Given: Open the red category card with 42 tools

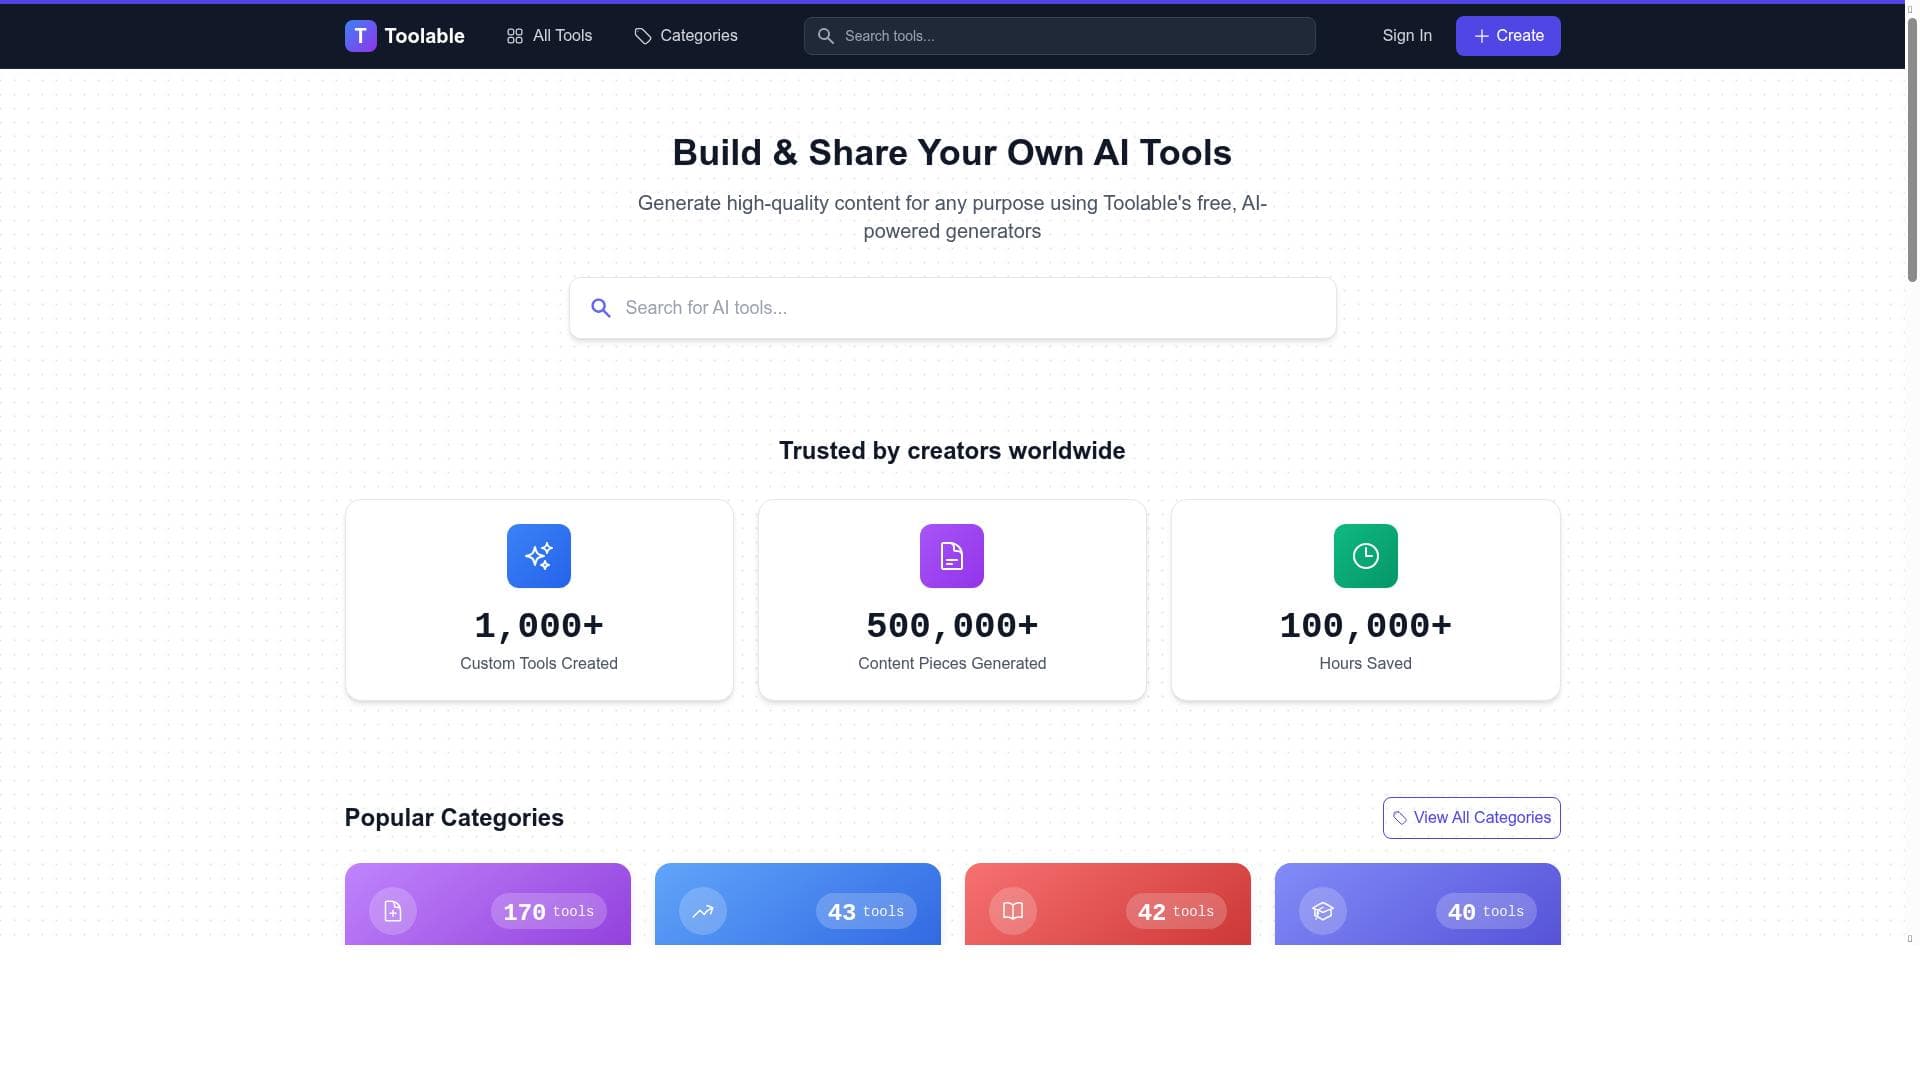Looking at the screenshot, I should [1108, 904].
